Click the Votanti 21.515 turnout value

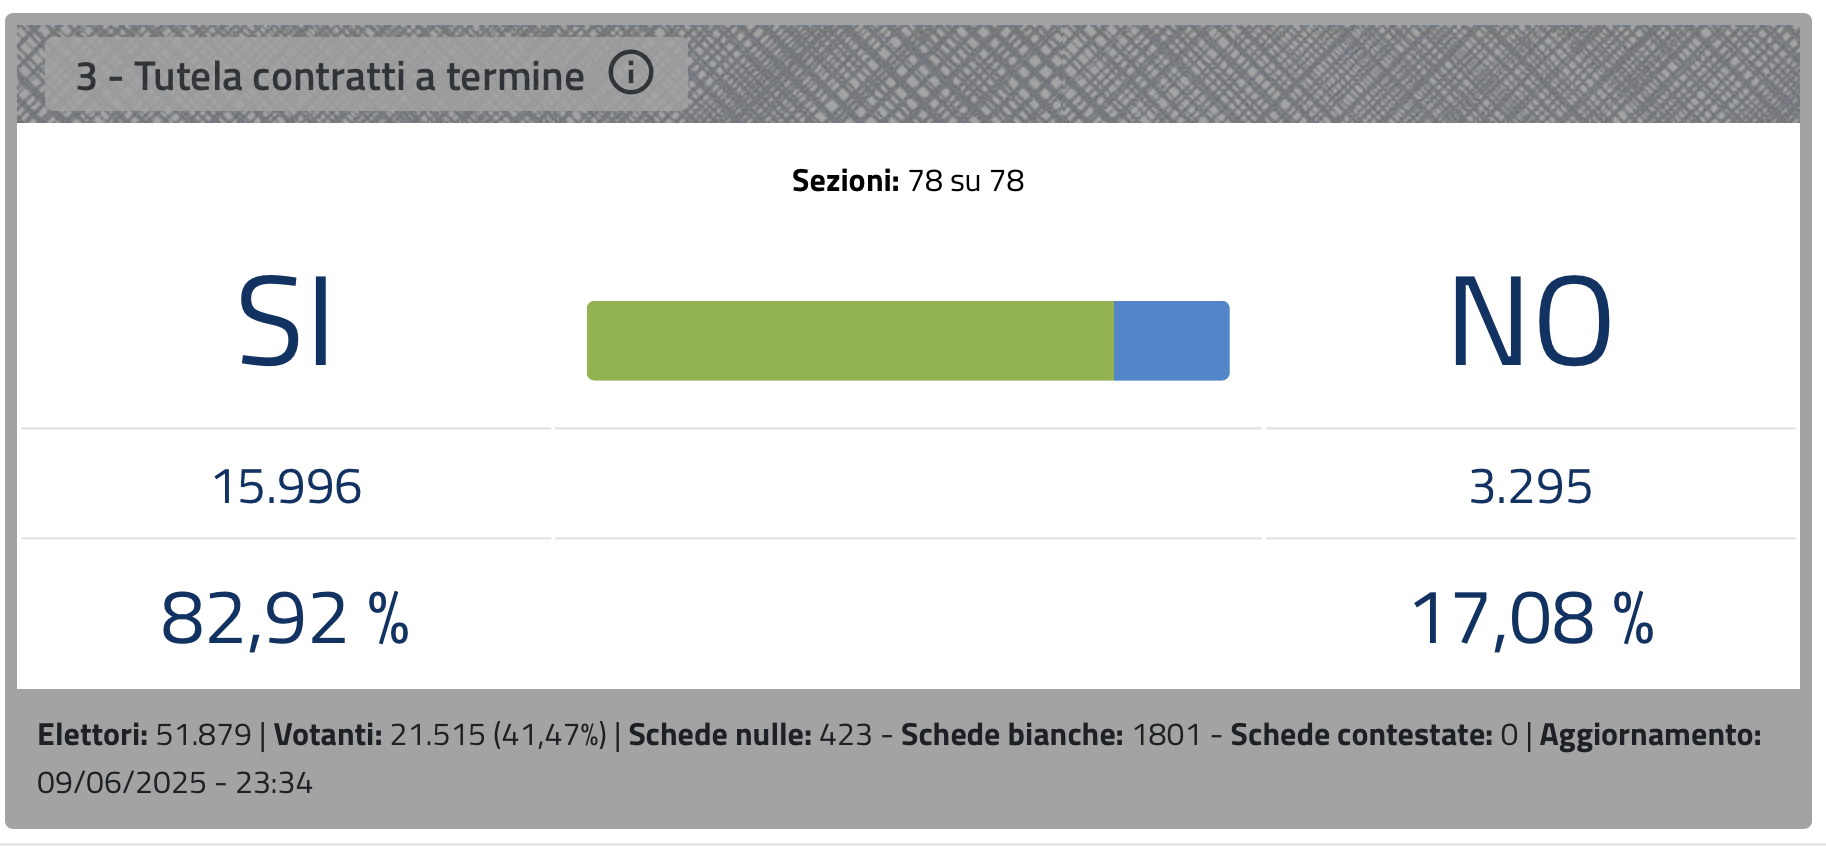438,735
